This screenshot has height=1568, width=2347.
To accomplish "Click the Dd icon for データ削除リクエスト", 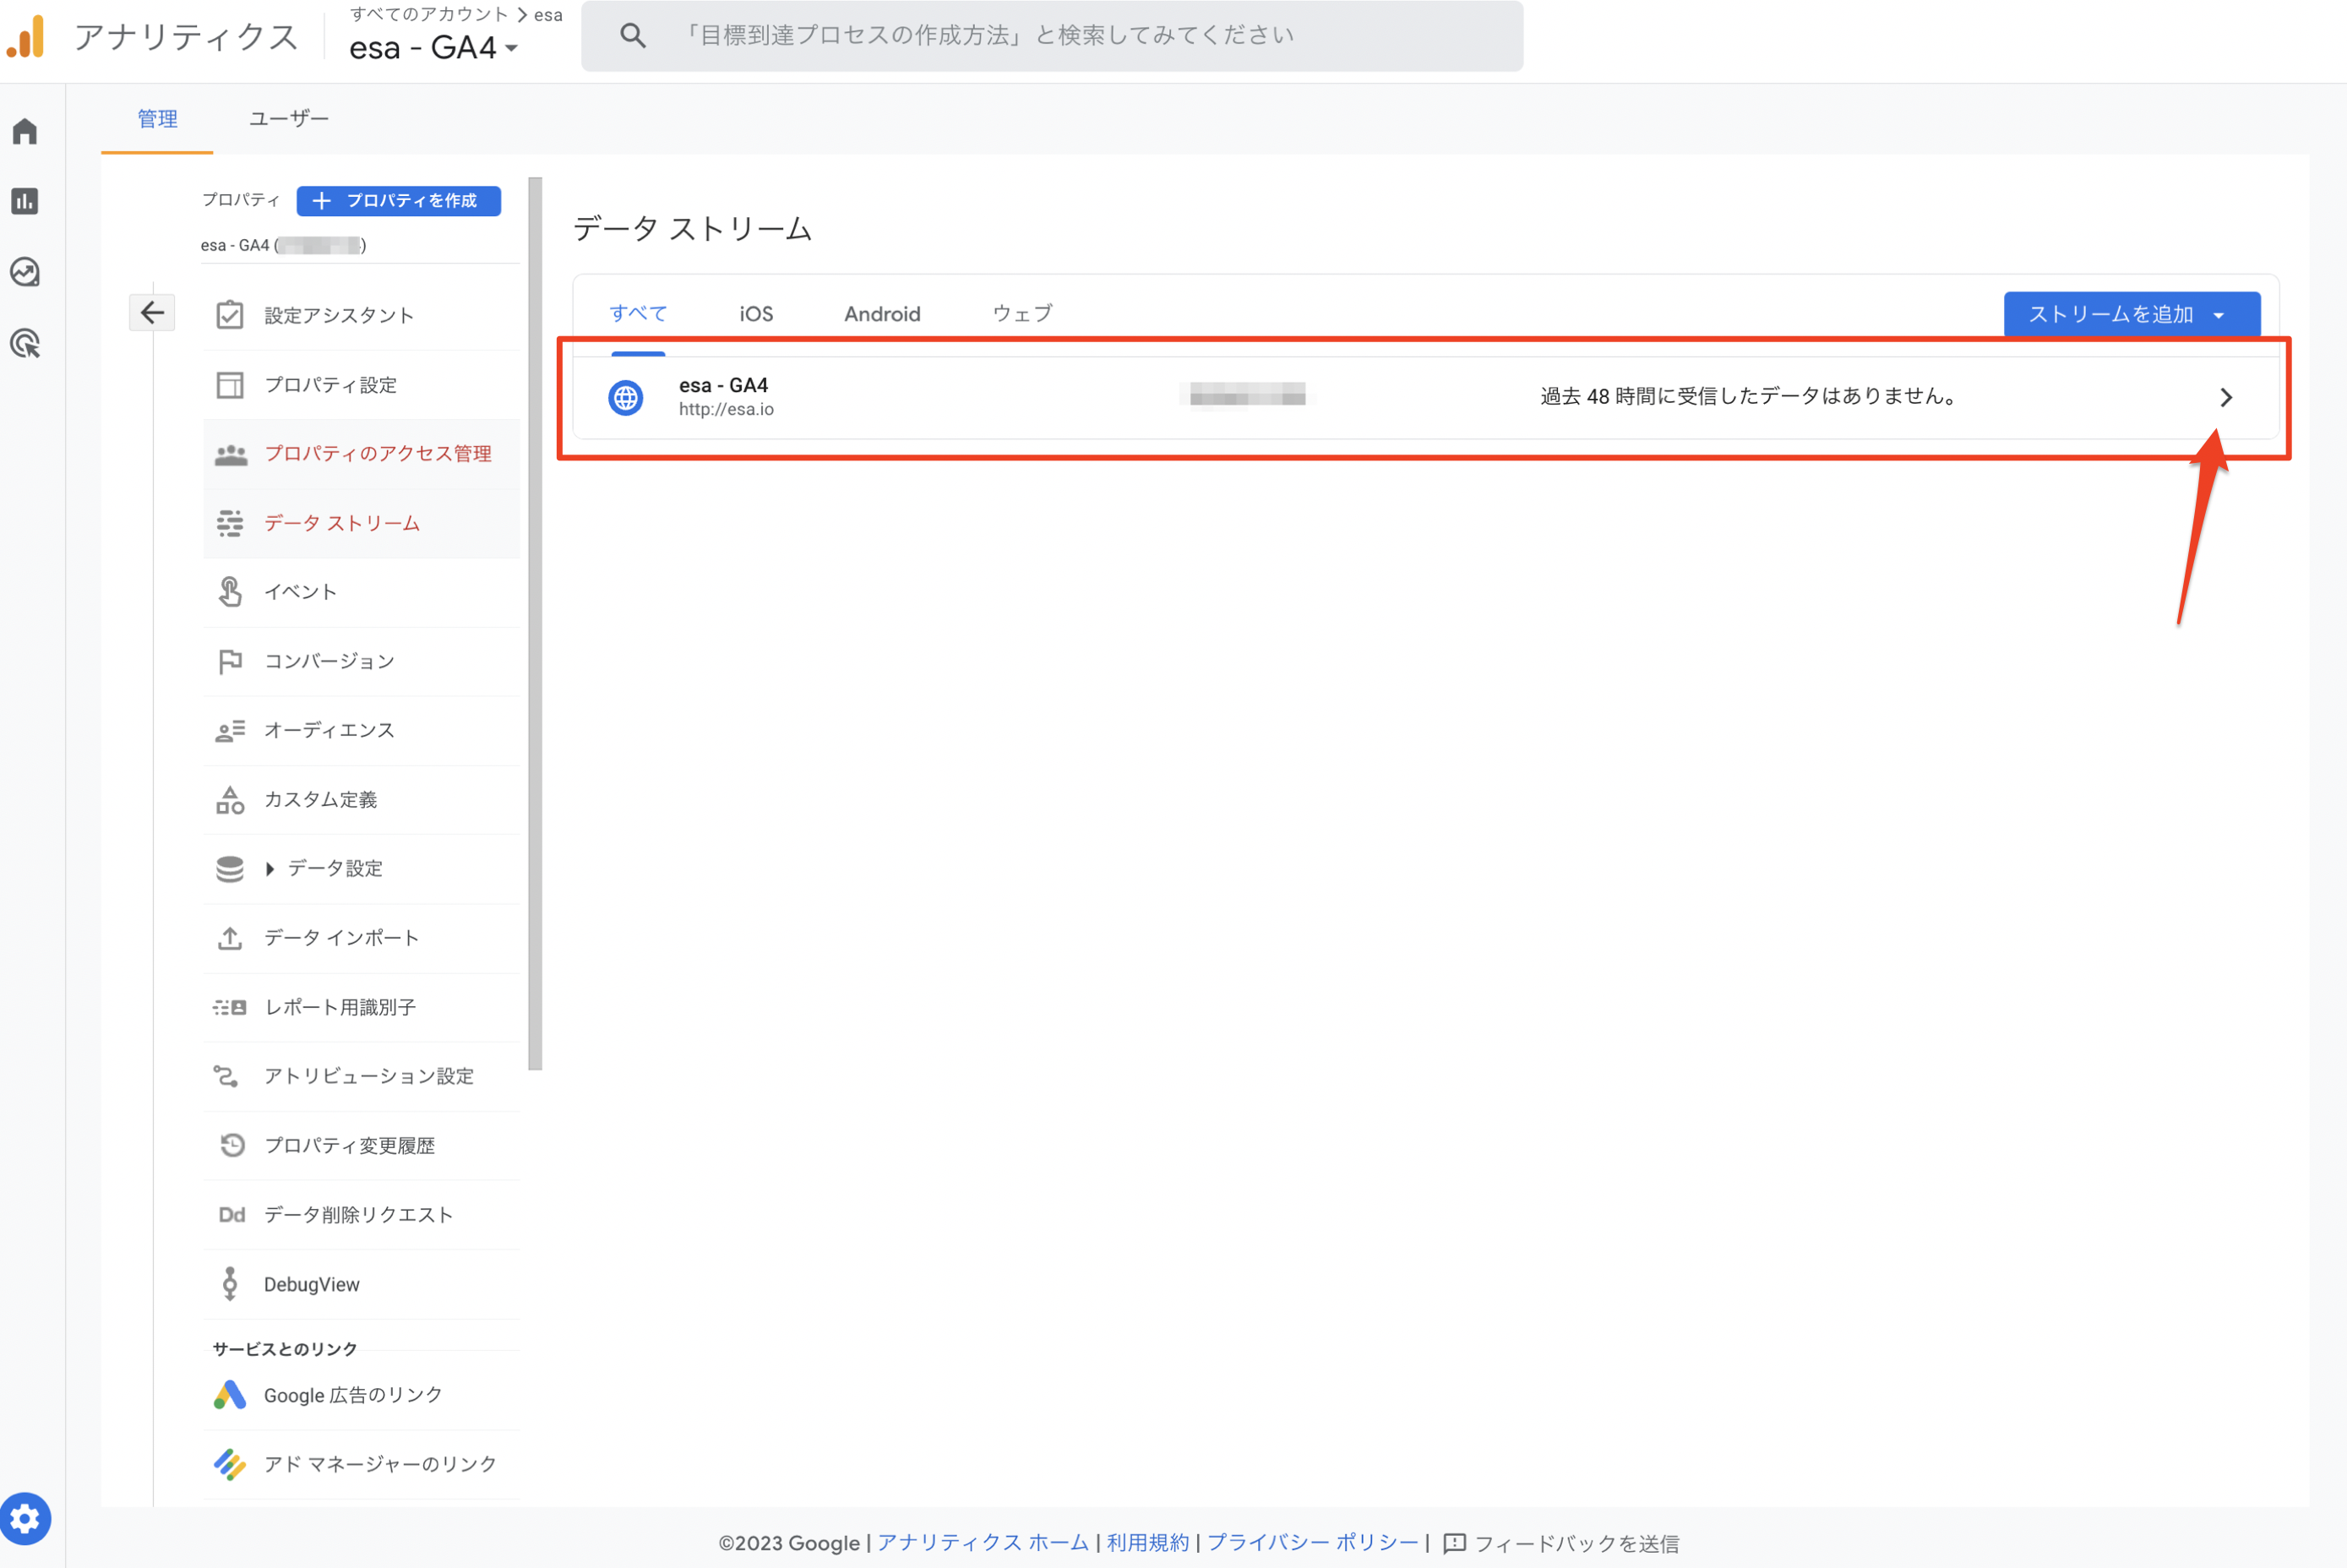I will coord(232,1214).
